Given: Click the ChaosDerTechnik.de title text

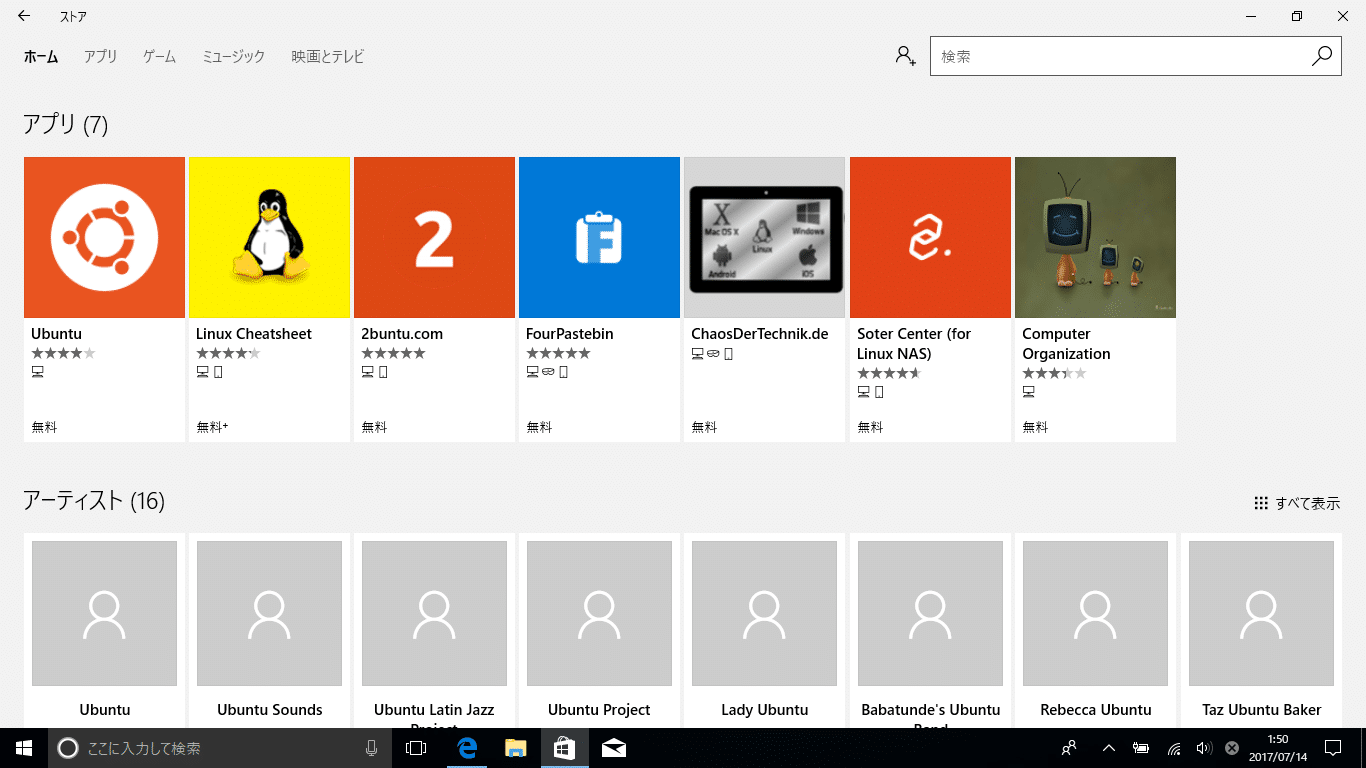Looking at the screenshot, I should pyautogui.click(x=760, y=334).
